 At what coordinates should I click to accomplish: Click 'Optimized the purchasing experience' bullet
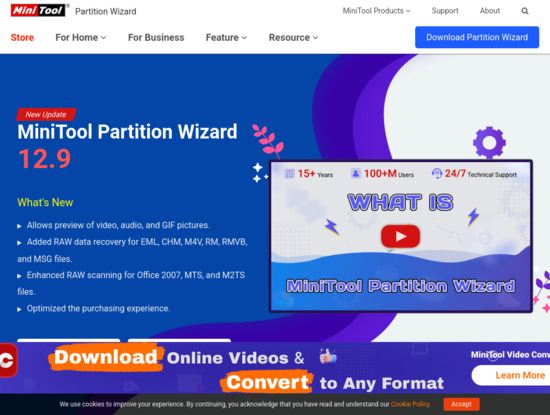(98, 309)
